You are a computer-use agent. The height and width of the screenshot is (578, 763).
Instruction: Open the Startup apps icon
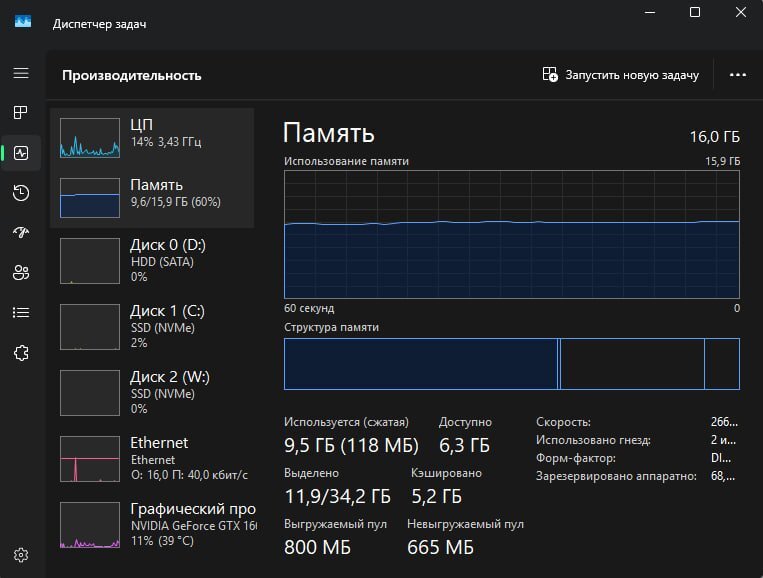click(x=21, y=232)
